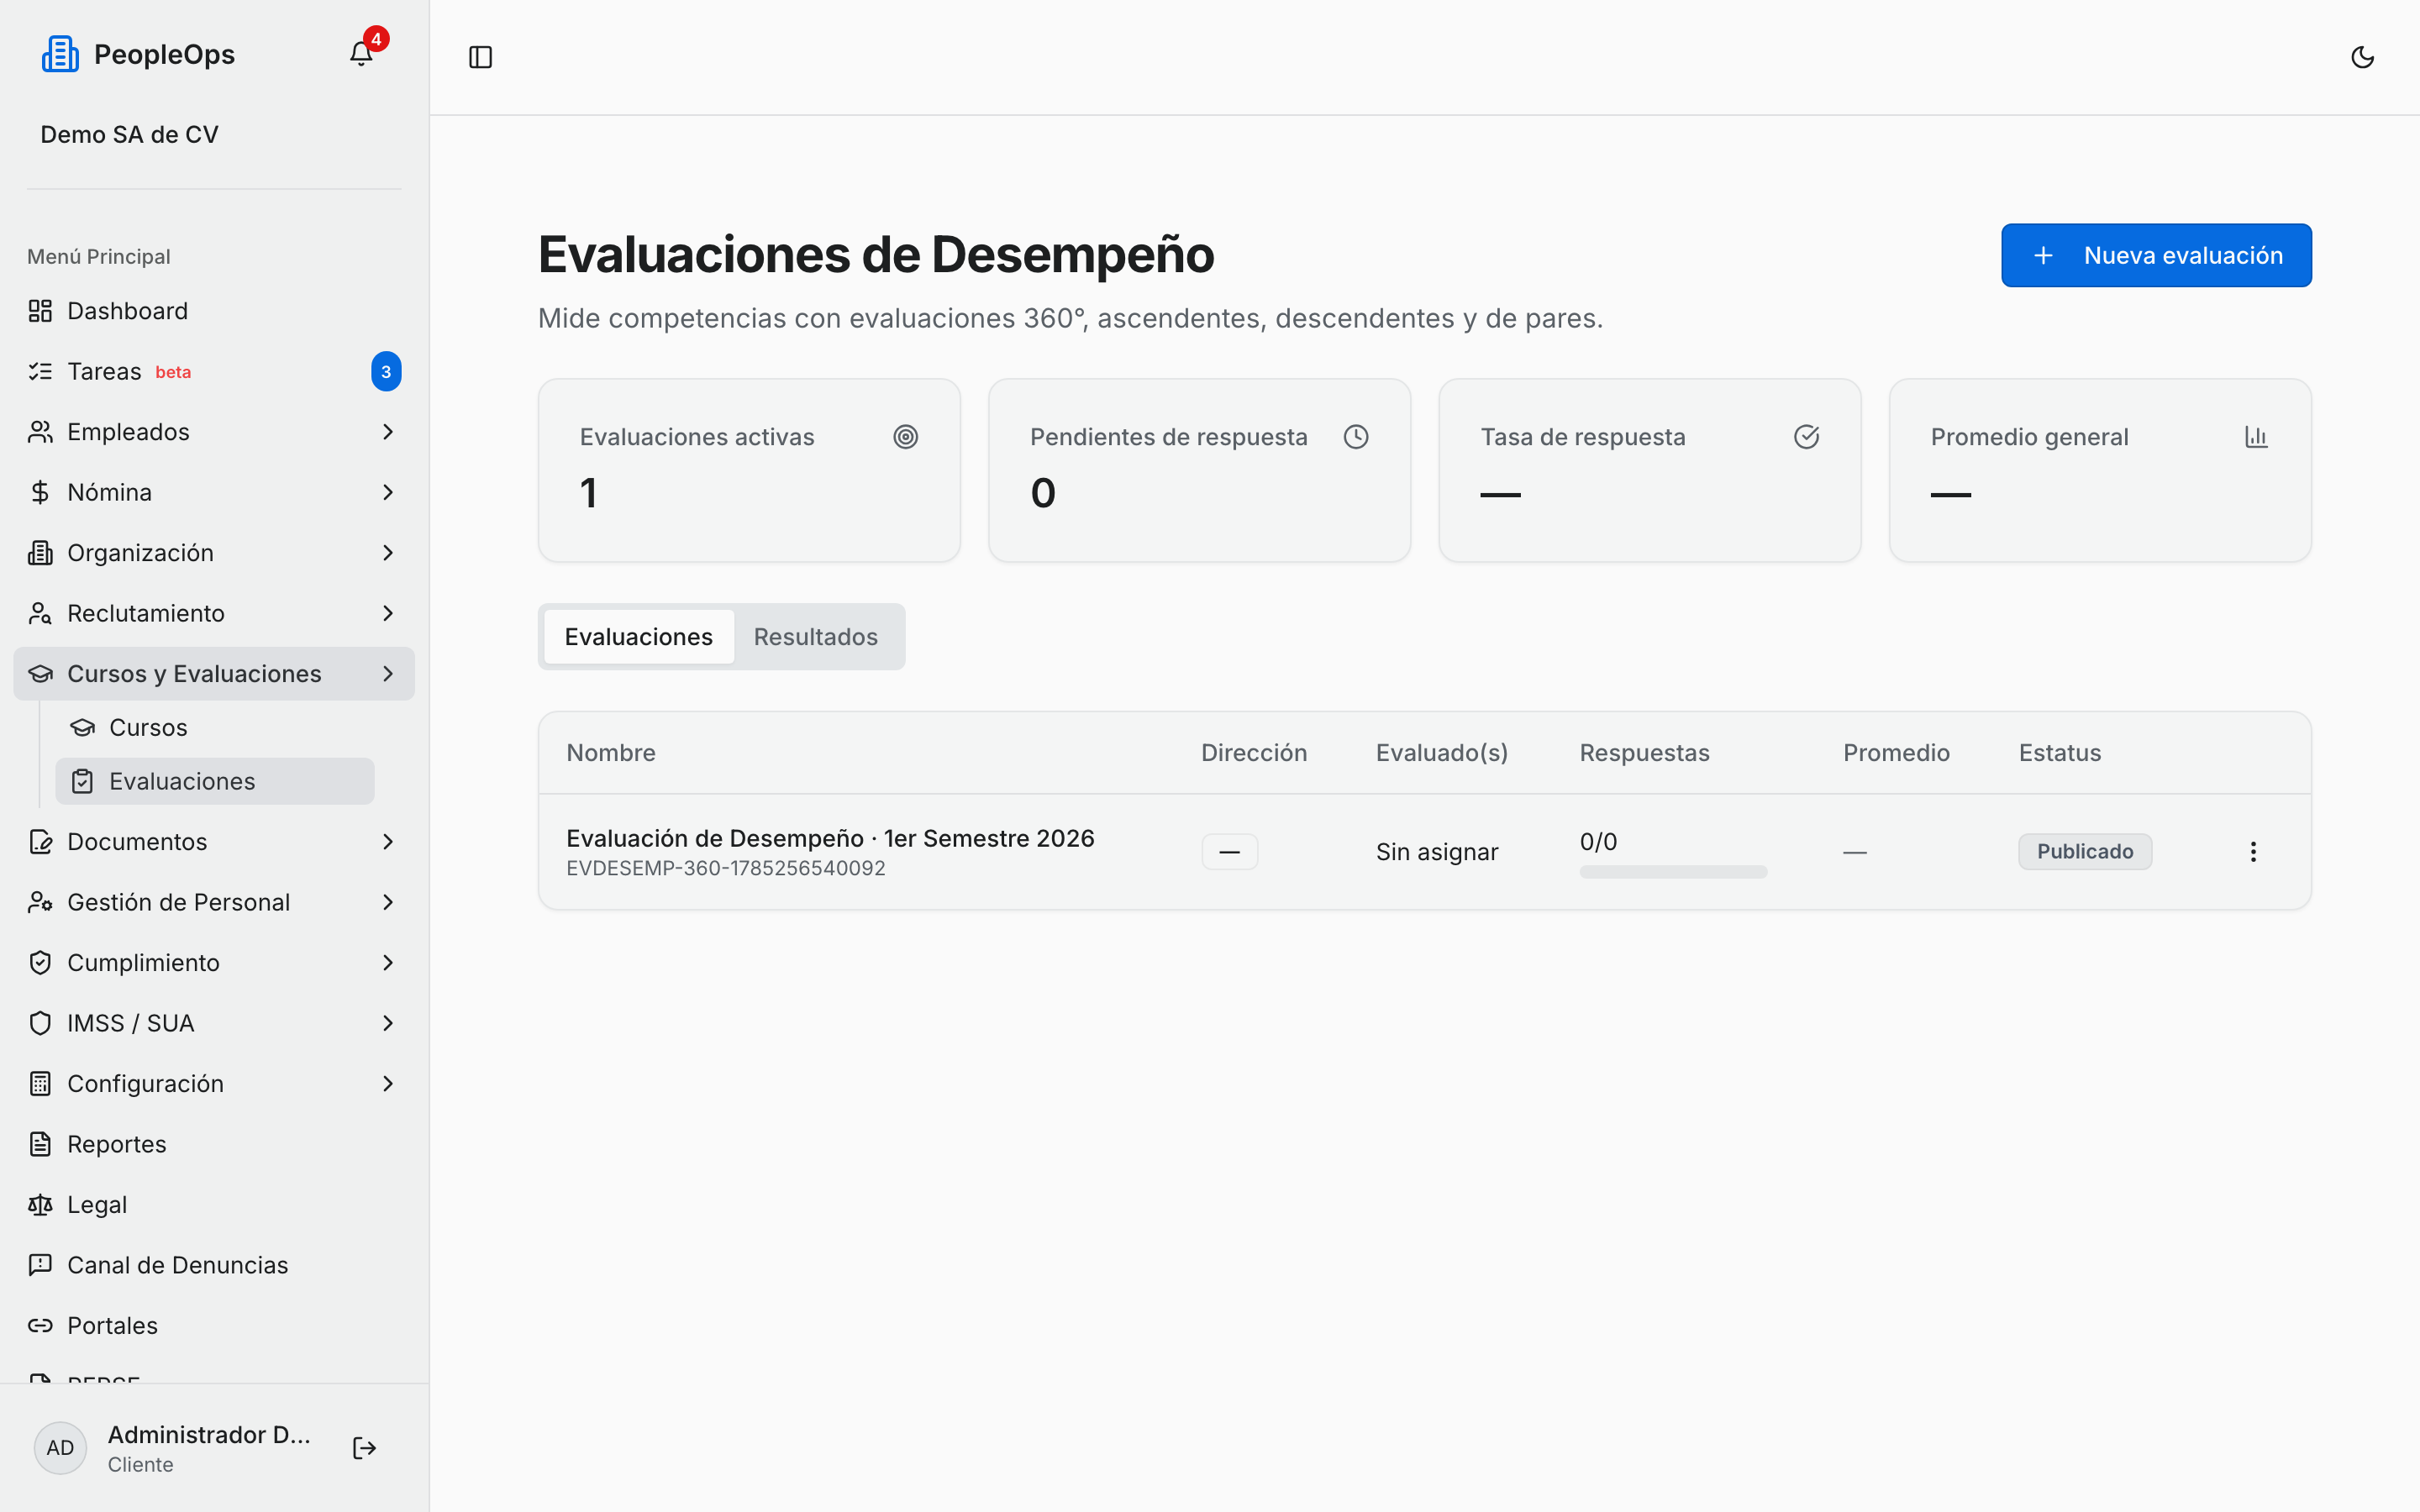Create a Nueva evaluación
Screen dimensions: 2420x1512
point(2156,255)
